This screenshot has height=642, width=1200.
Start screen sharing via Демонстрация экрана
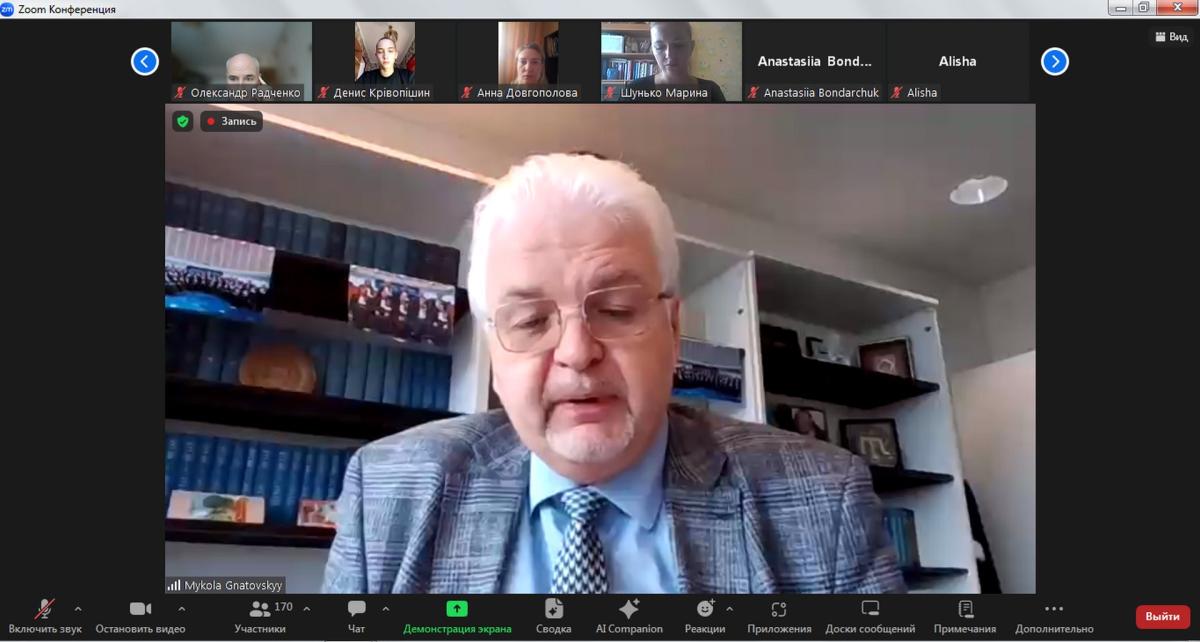click(x=457, y=617)
